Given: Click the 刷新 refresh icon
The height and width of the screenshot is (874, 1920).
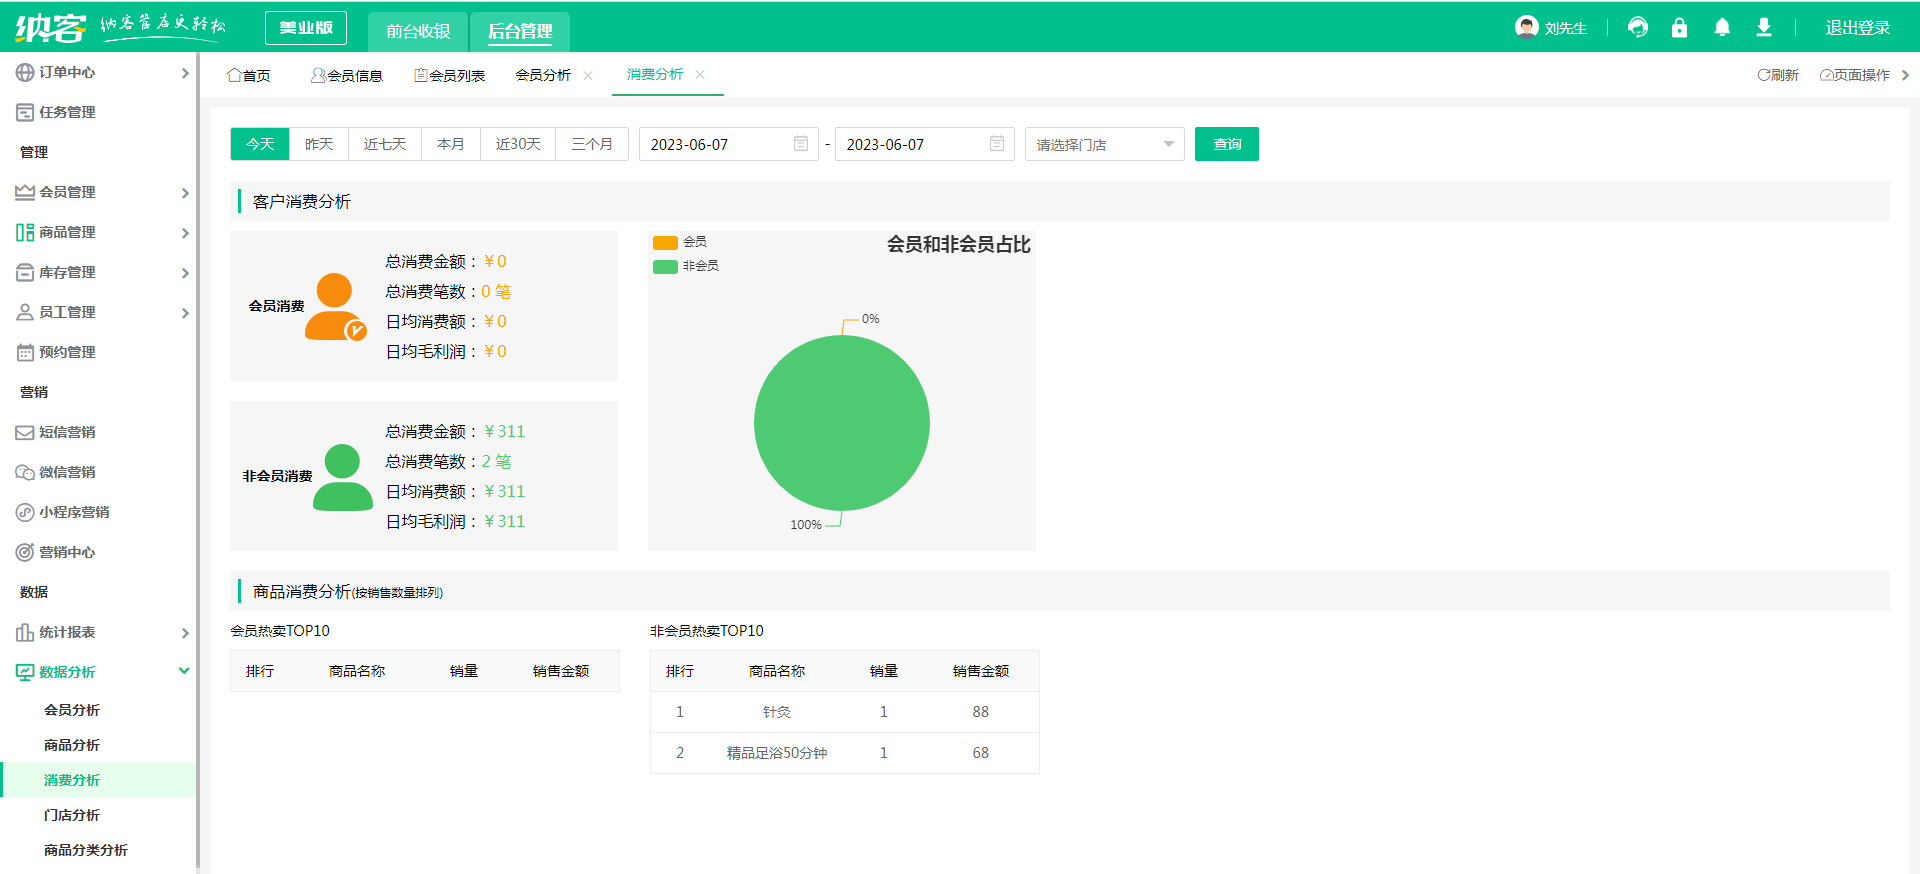Looking at the screenshot, I should 1763,75.
